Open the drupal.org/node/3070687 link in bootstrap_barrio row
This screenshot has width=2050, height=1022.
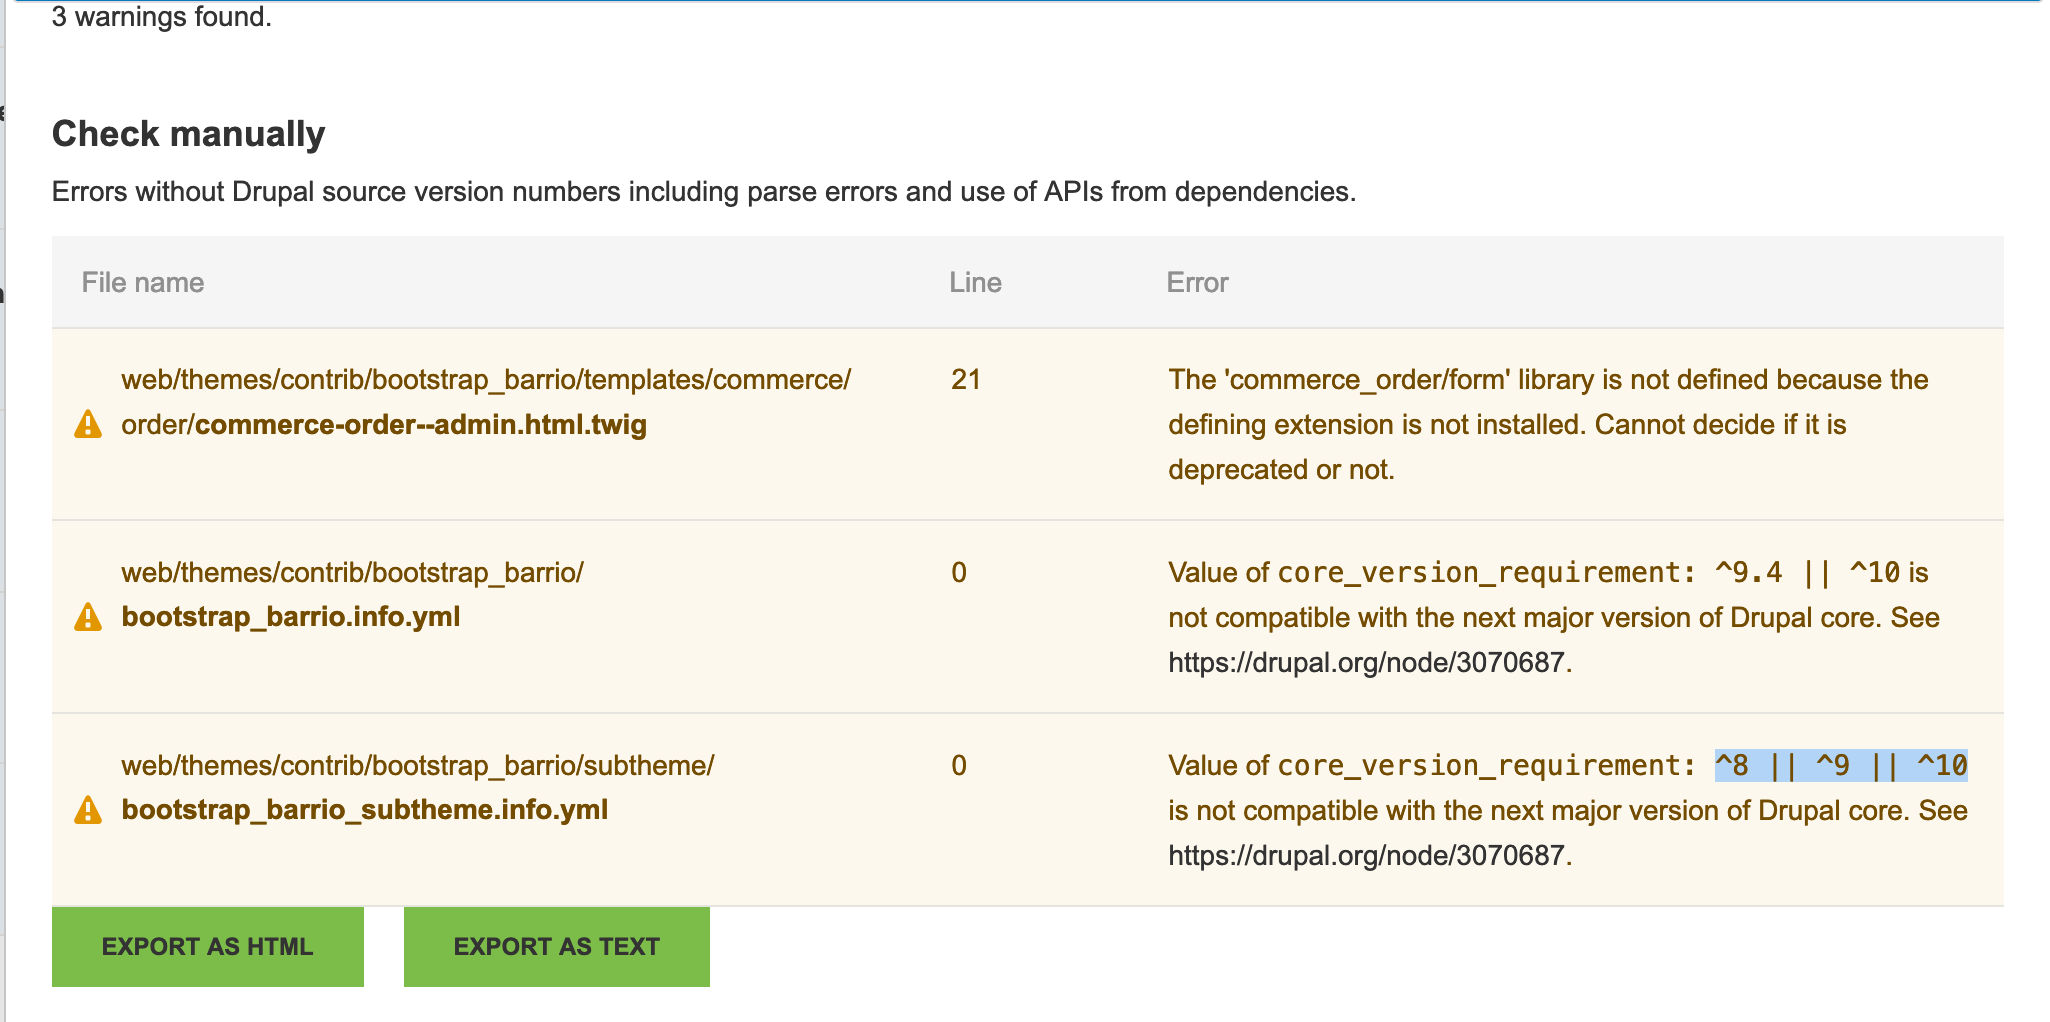click(1366, 660)
